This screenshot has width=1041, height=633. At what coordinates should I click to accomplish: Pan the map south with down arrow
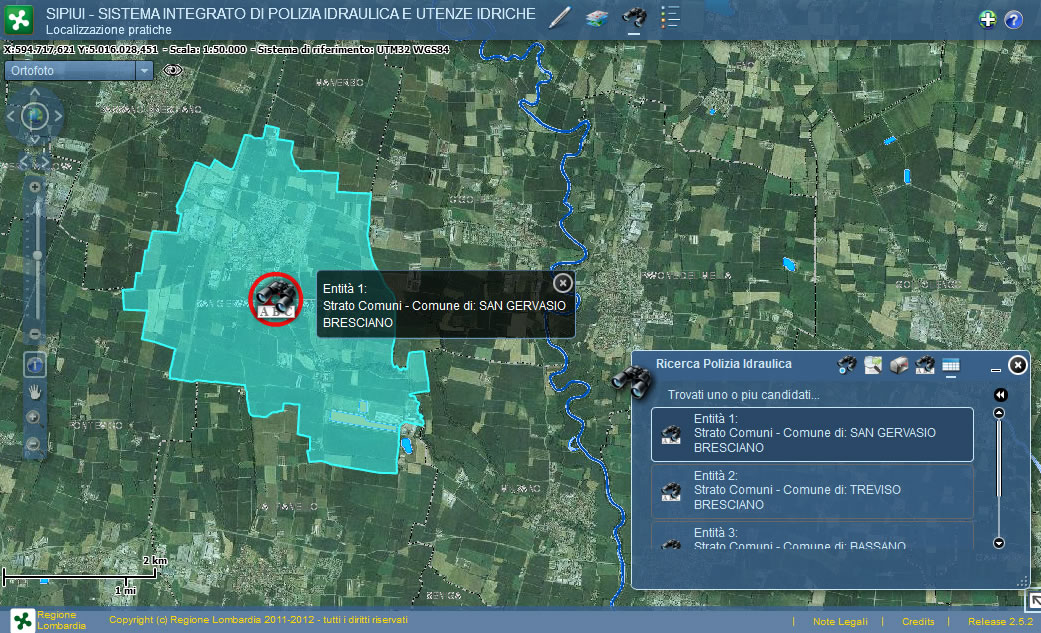point(35,140)
